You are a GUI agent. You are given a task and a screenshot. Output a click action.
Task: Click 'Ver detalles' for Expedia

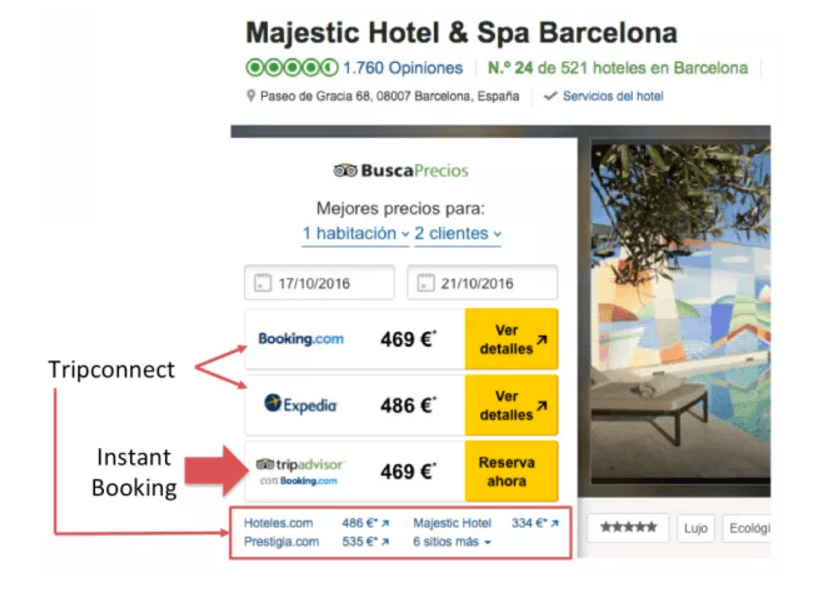click(x=512, y=405)
